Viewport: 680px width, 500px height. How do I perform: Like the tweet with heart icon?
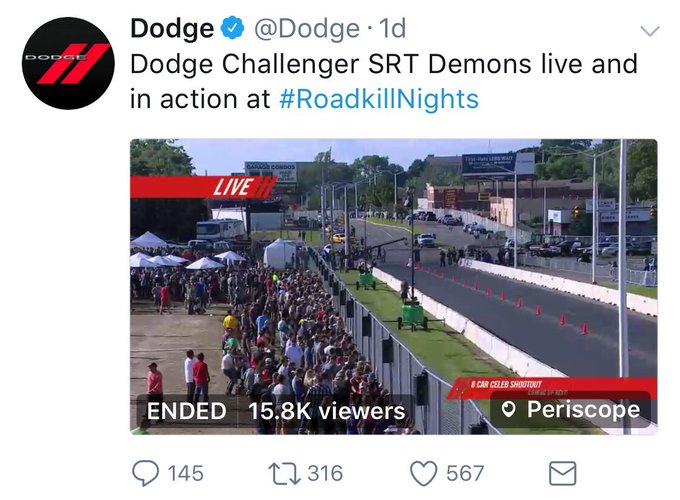click(424, 474)
